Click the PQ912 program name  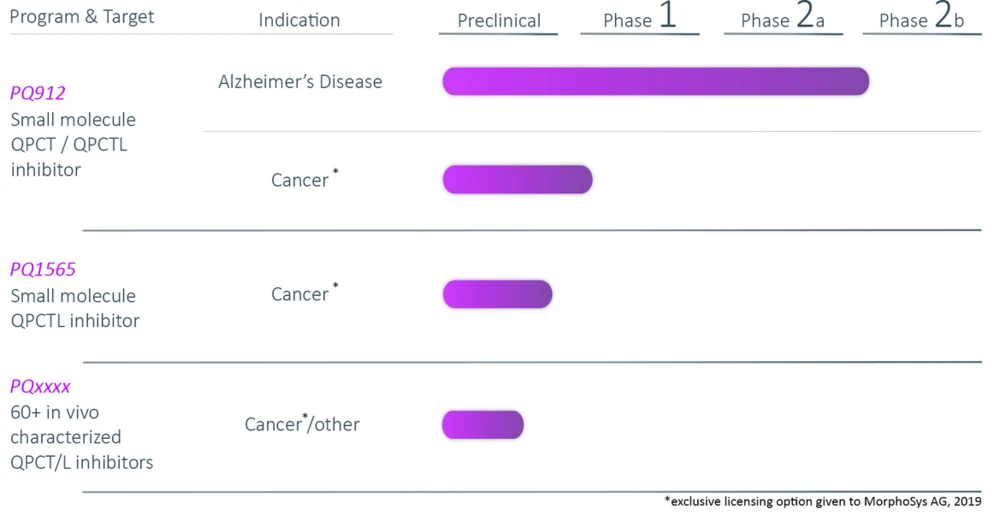point(38,93)
